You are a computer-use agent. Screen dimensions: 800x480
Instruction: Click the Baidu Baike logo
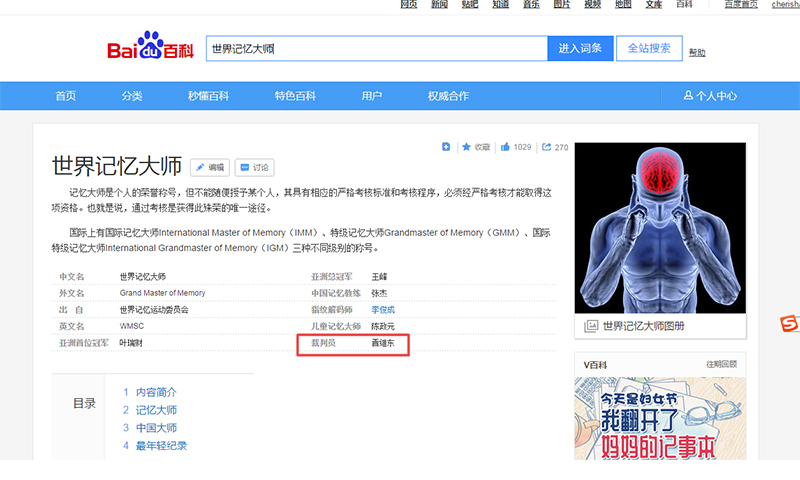click(x=150, y=49)
